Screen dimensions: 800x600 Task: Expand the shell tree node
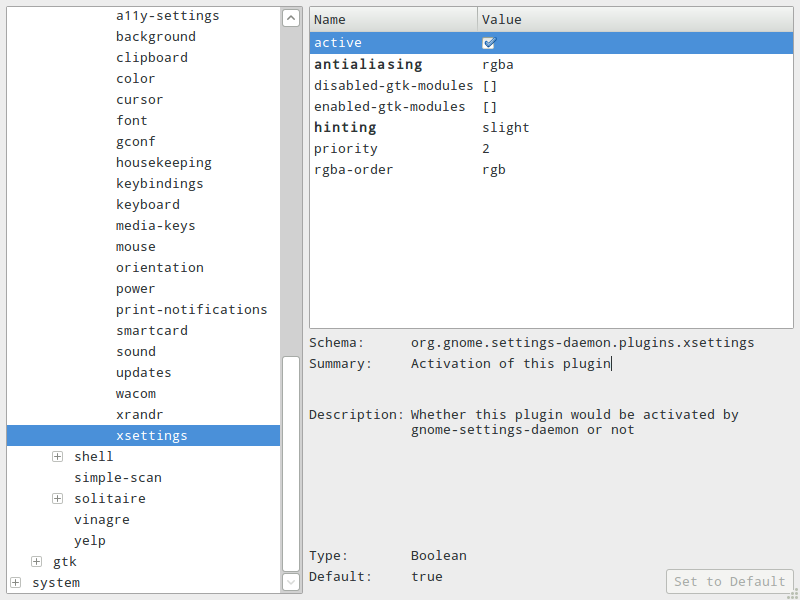click(57, 457)
